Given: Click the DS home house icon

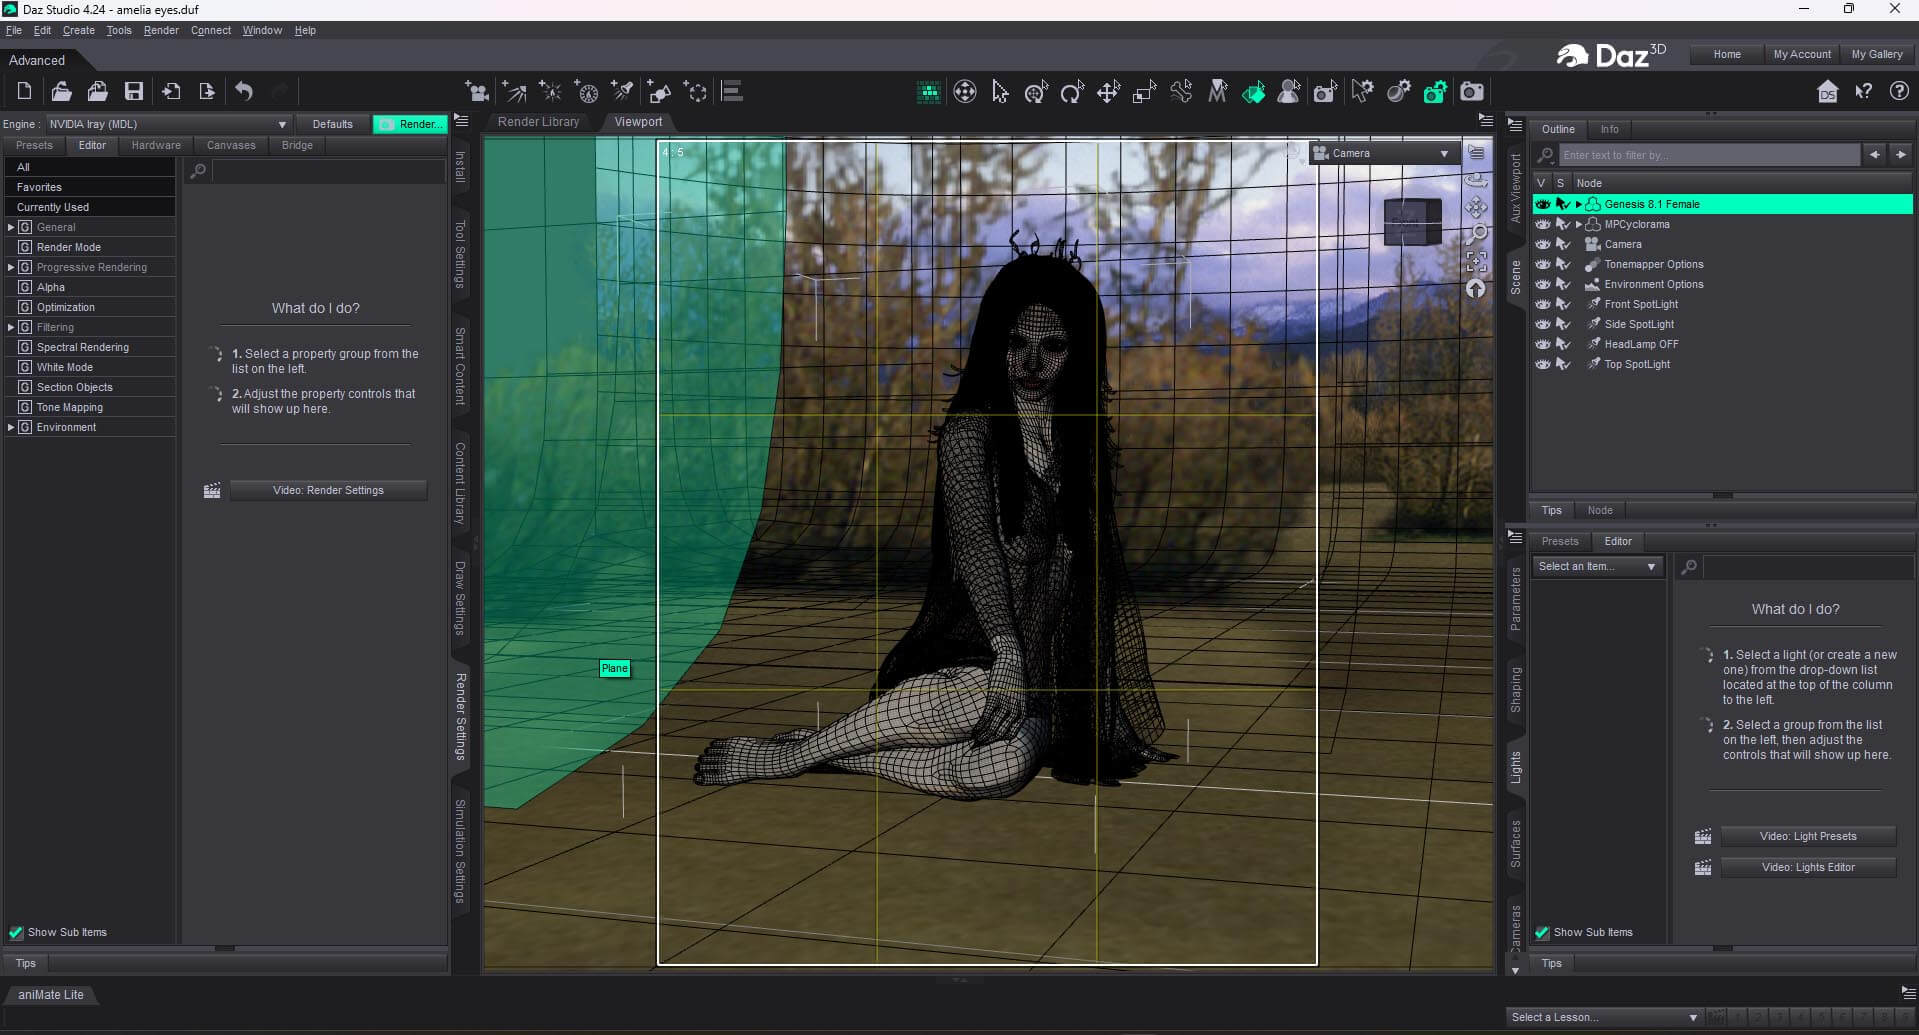Looking at the screenshot, I should point(1827,92).
